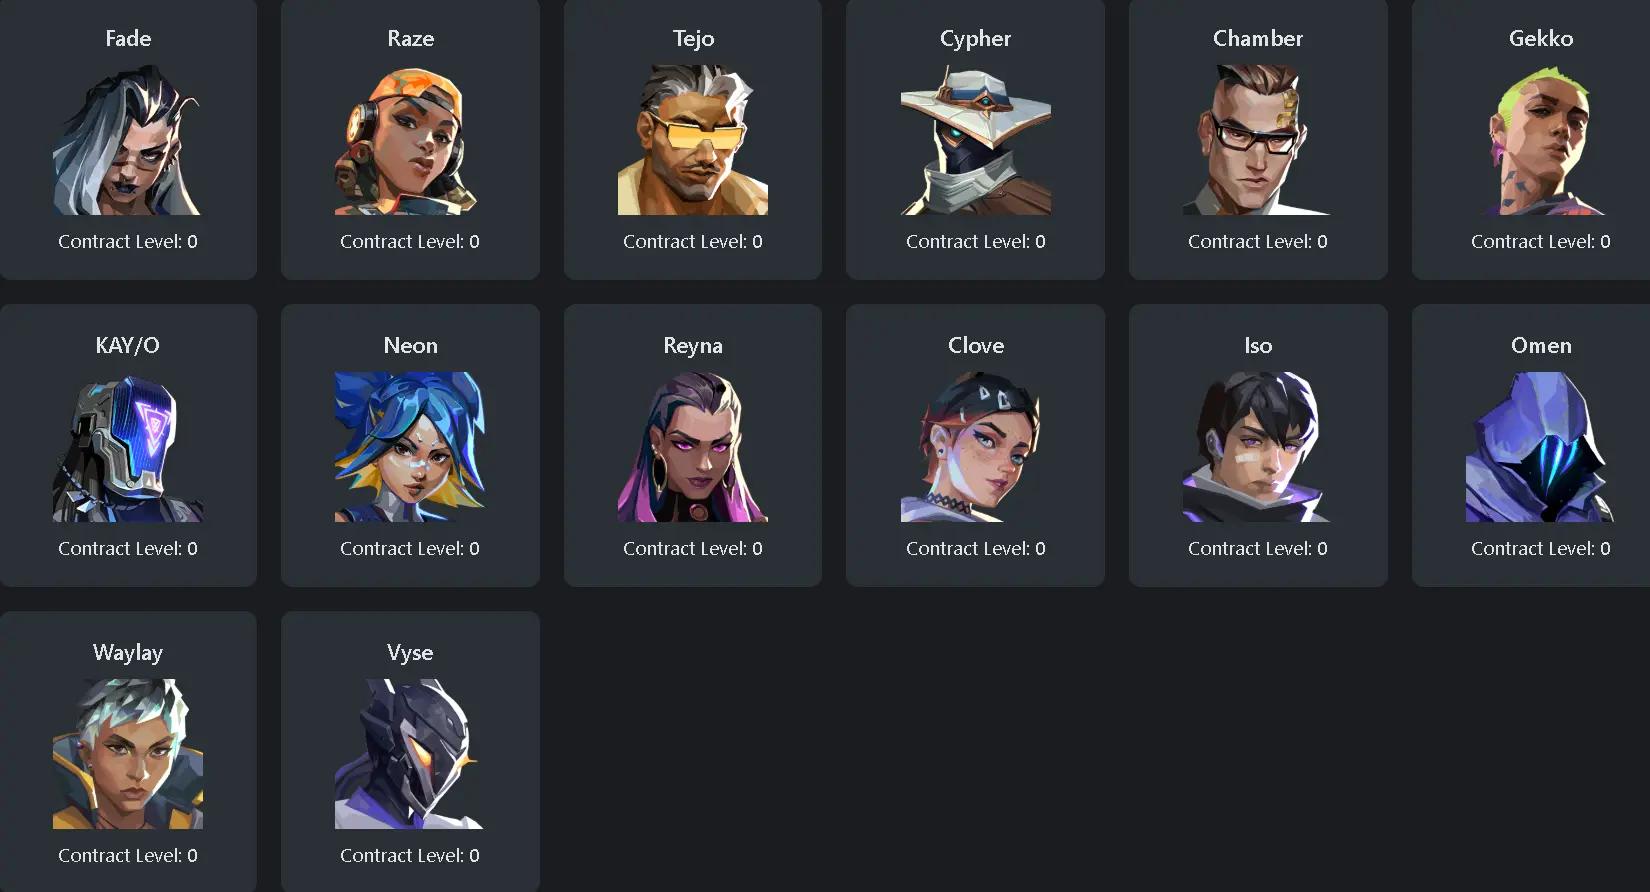This screenshot has height=892, width=1650.
Task: Select Neon's blue-haired portrait
Action: pos(410,447)
